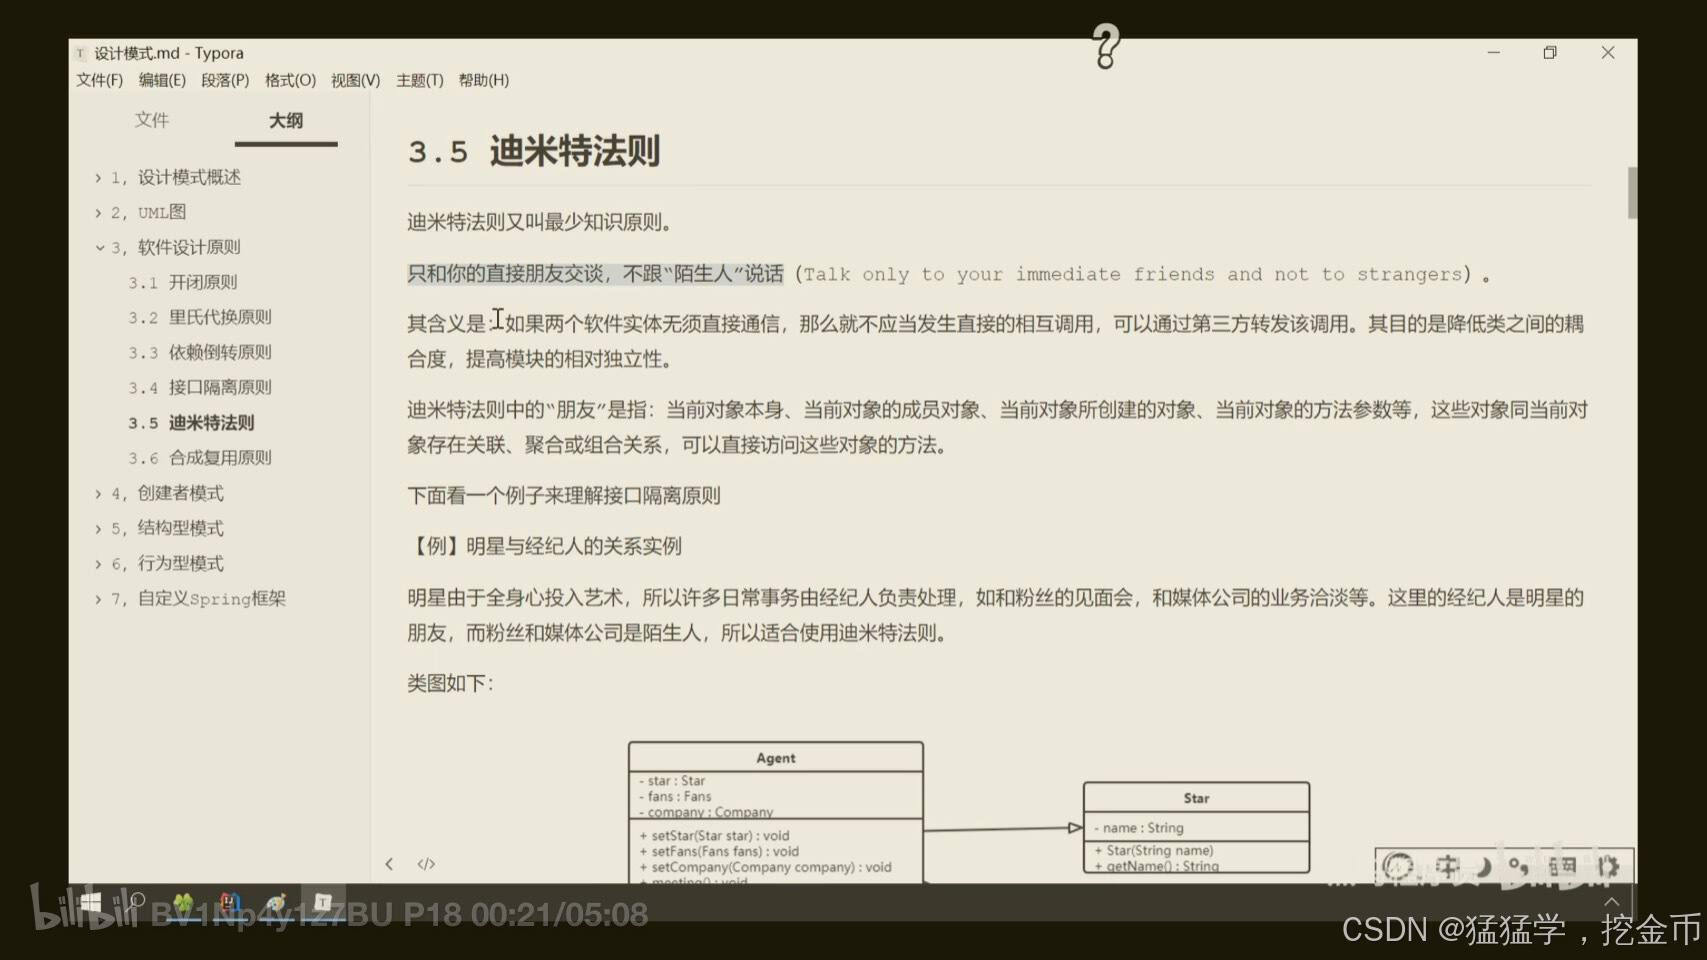Click the English phrase 'Talk only to your immediate friends'
This screenshot has width=1707, height=960.
coord(1008,274)
